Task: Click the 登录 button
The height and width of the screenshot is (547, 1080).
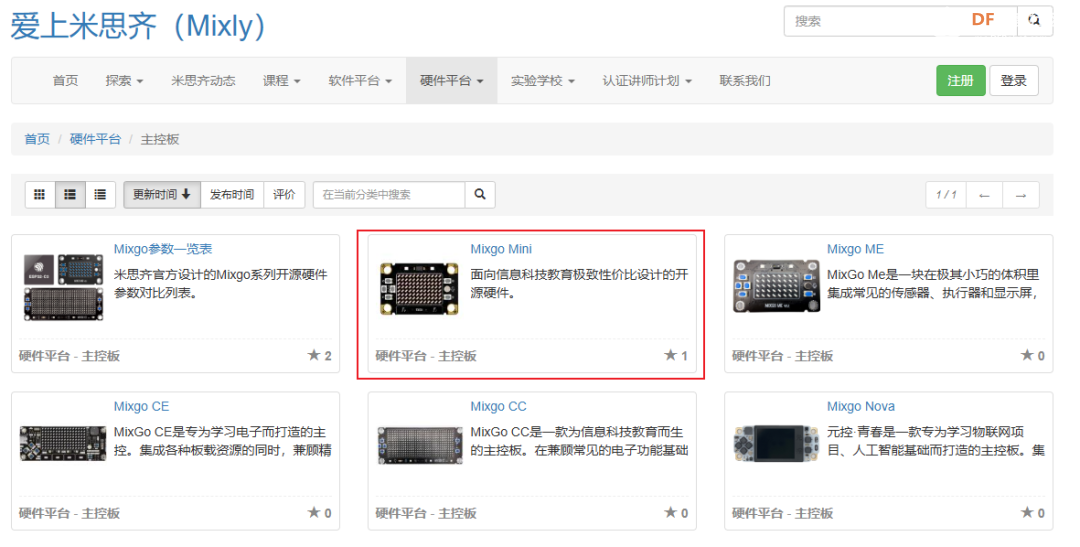Action: (1014, 81)
